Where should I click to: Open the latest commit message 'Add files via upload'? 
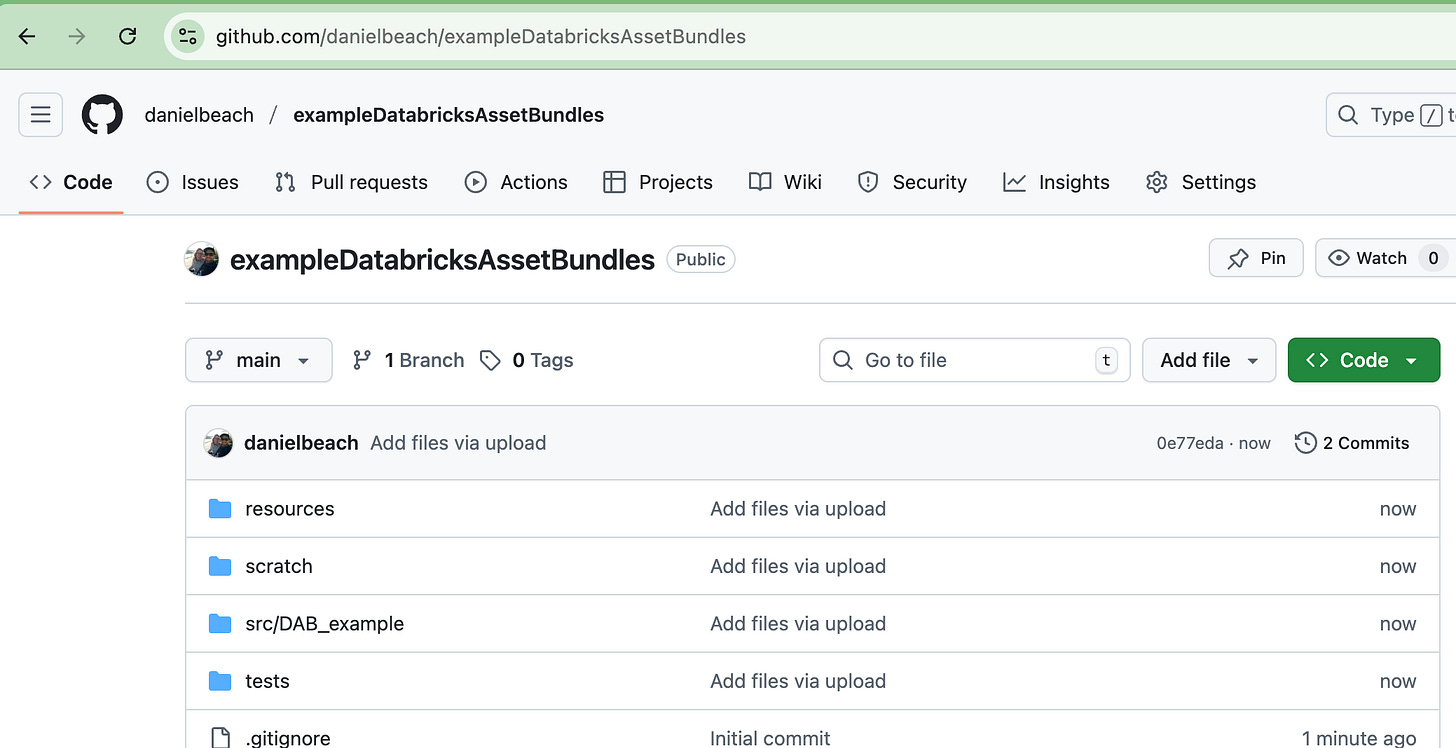pyautogui.click(x=458, y=443)
